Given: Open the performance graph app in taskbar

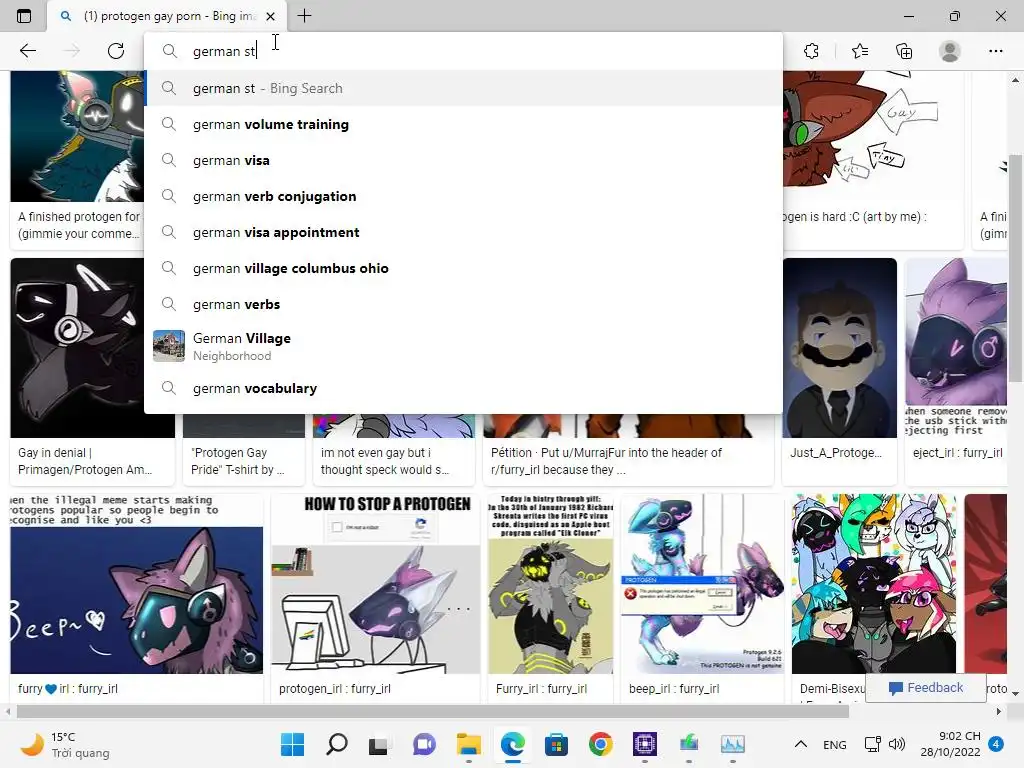Looking at the screenshot, I should click(733, 744).
